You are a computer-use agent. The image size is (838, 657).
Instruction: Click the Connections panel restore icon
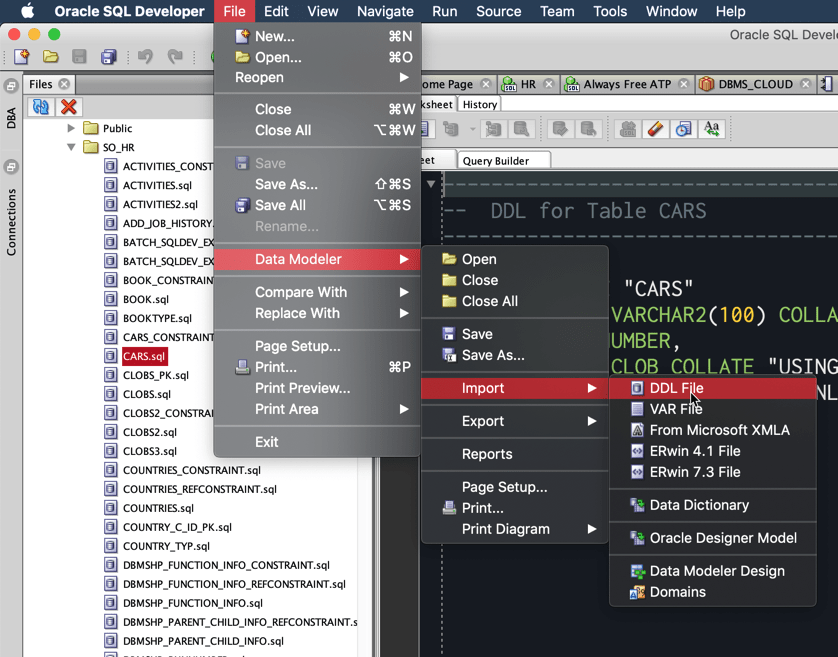[x=11, y=167]
